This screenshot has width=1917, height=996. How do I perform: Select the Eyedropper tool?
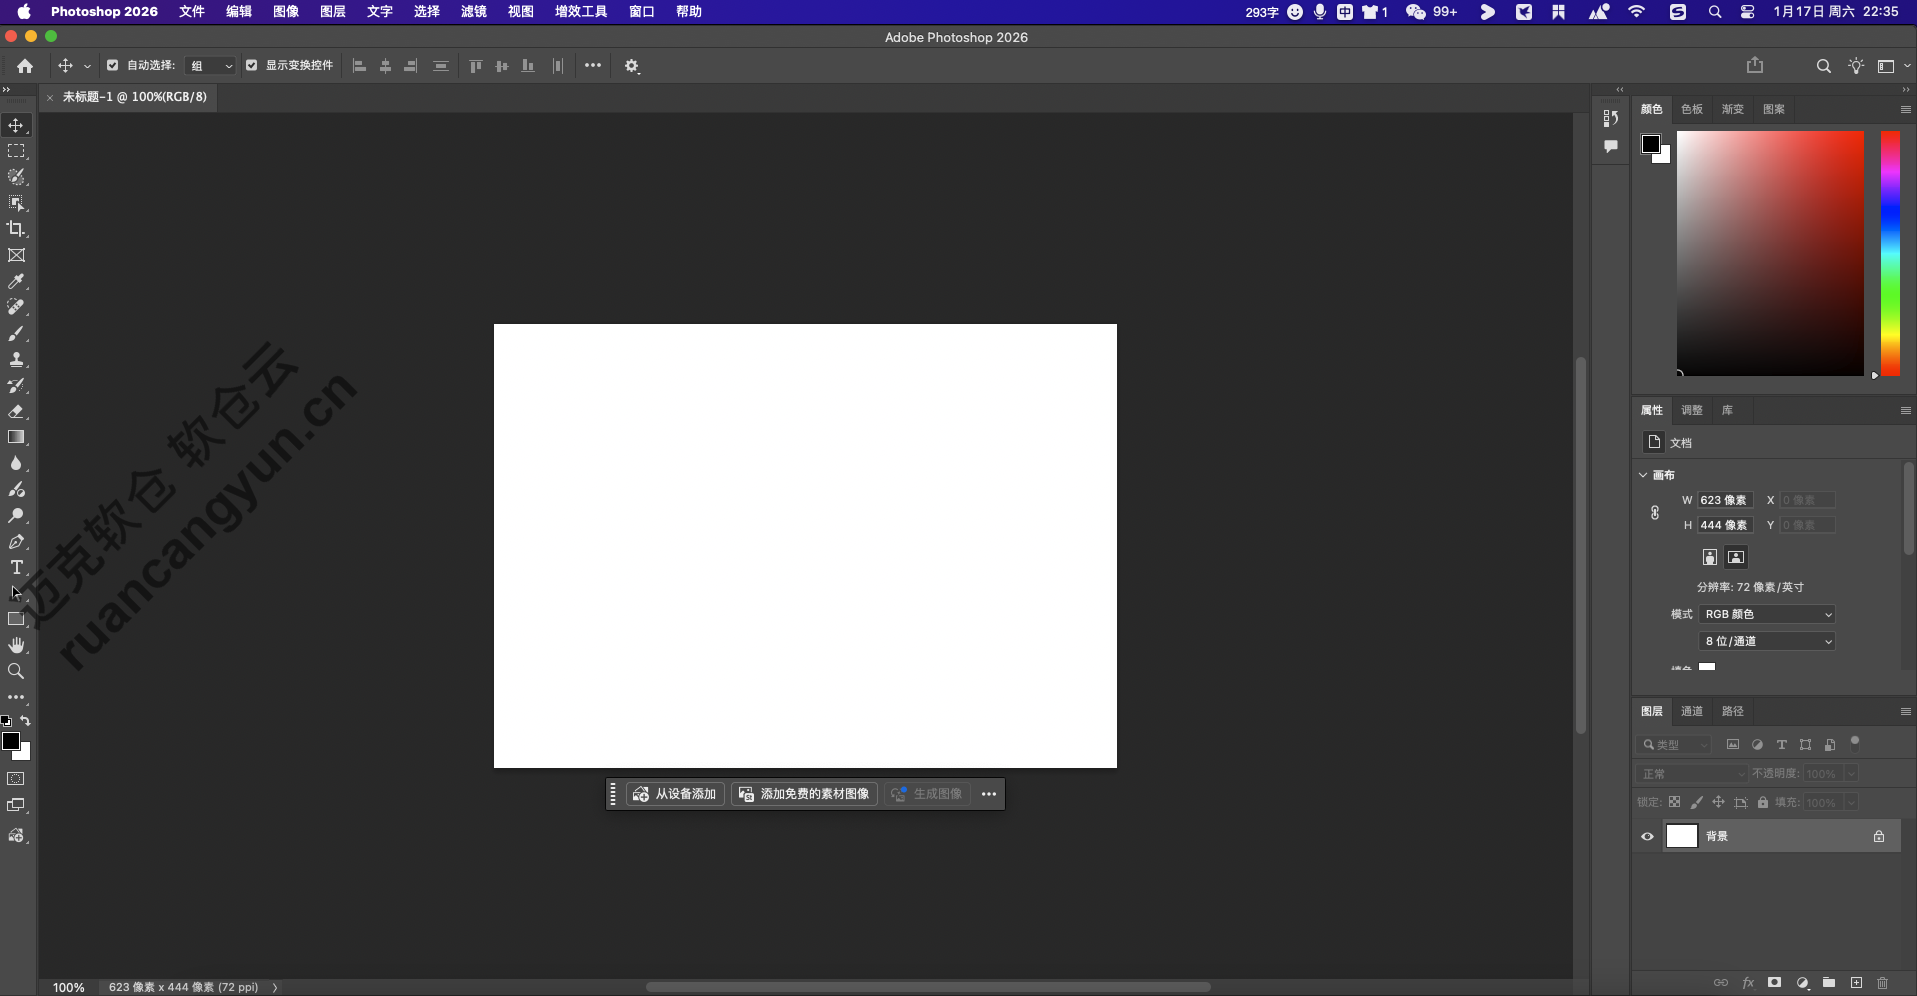16,282
